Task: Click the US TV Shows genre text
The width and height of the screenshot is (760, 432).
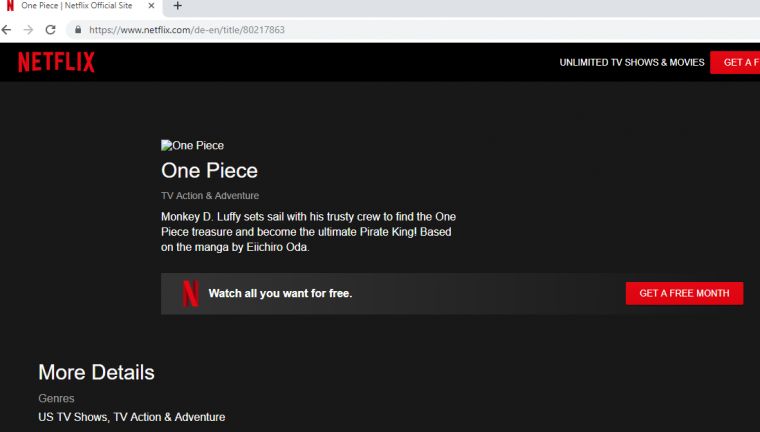Action: (73, 417)
